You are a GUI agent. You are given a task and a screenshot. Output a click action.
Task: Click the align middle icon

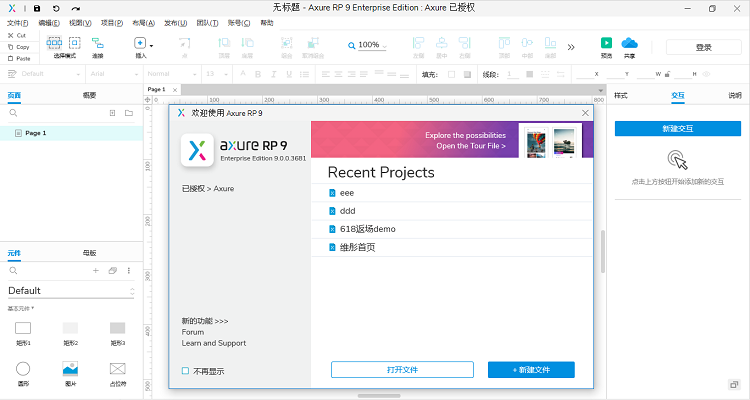tap(527, 44)
